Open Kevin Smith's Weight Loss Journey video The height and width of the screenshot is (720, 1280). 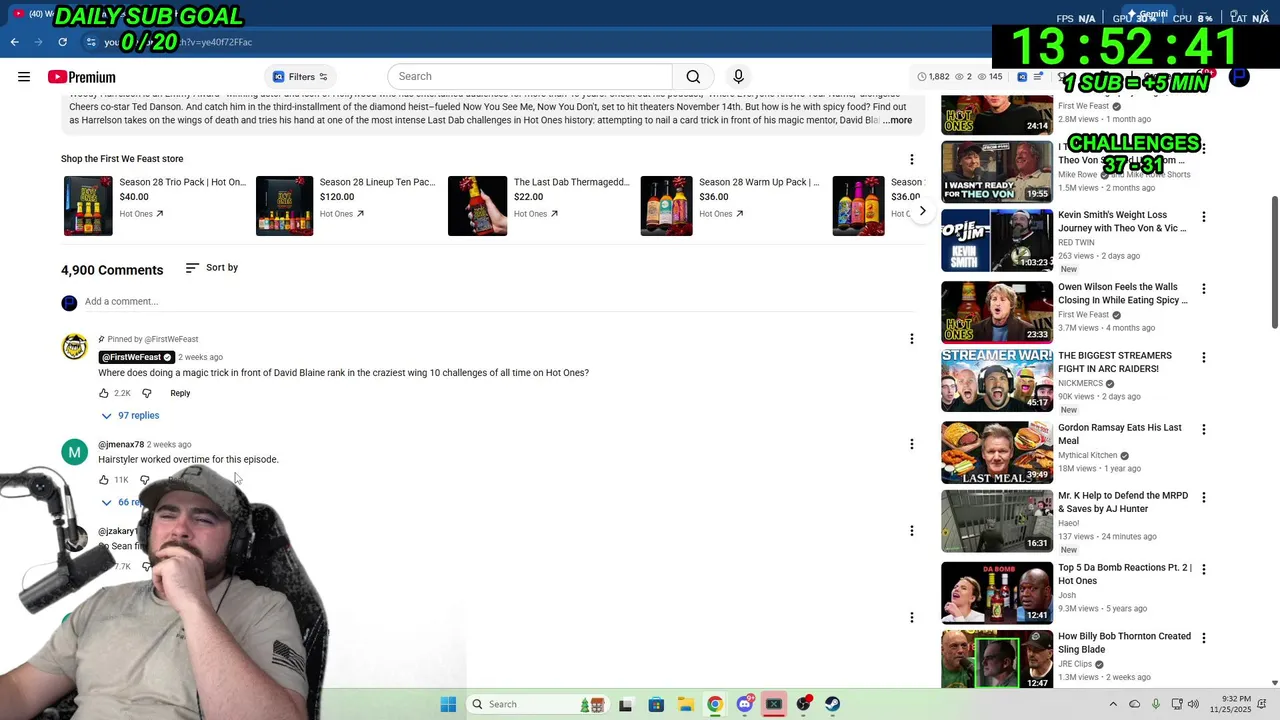1122,221
